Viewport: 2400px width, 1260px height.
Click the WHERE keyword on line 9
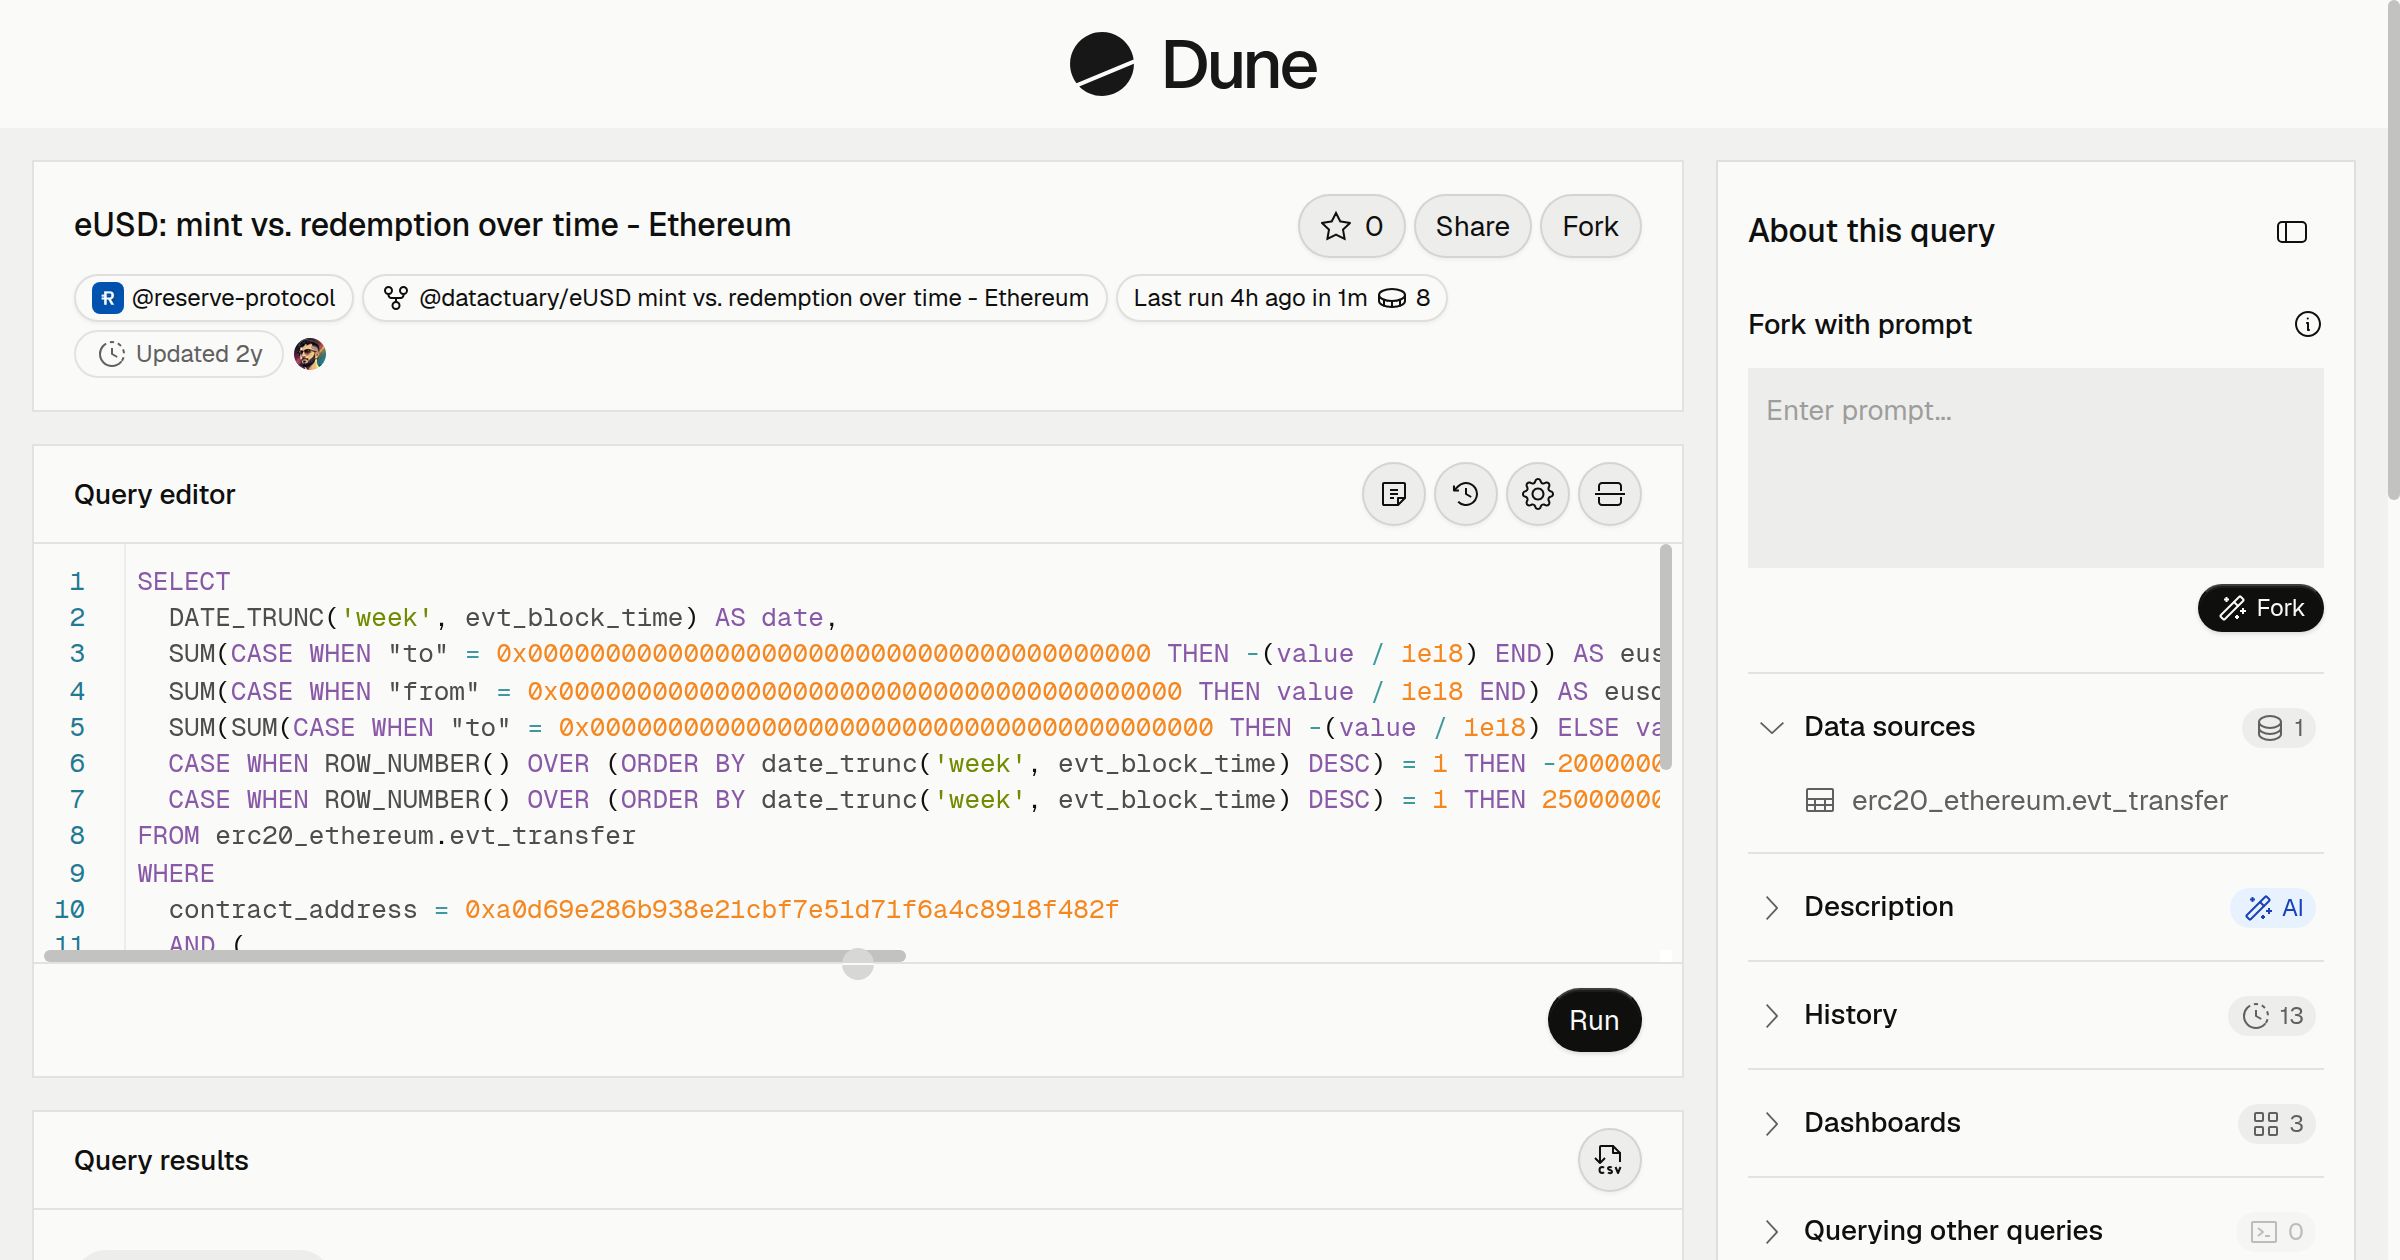point(176,873)
